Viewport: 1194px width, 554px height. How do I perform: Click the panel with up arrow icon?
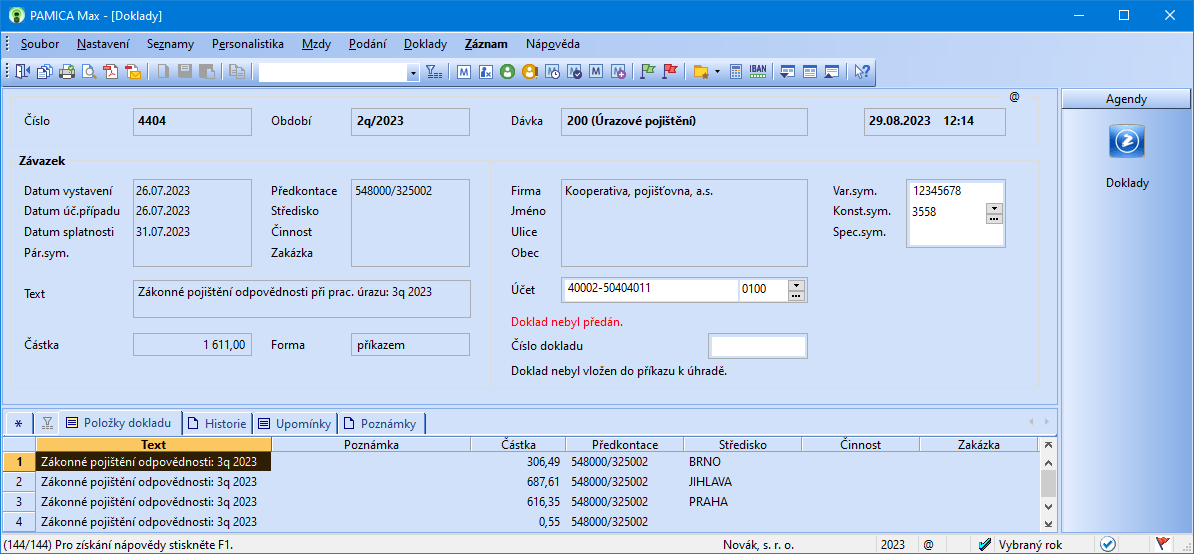[832, 72]
